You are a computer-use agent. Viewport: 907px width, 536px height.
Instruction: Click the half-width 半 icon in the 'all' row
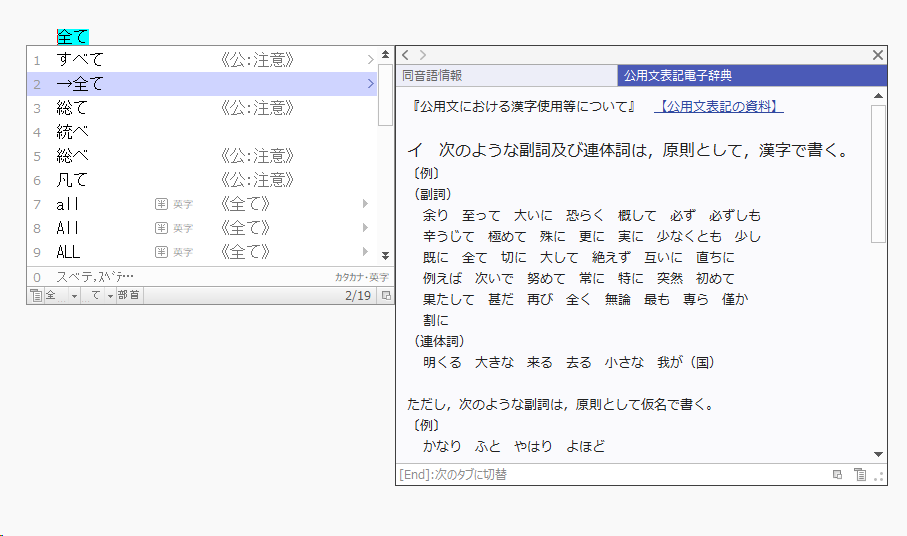tap(161, 204)
